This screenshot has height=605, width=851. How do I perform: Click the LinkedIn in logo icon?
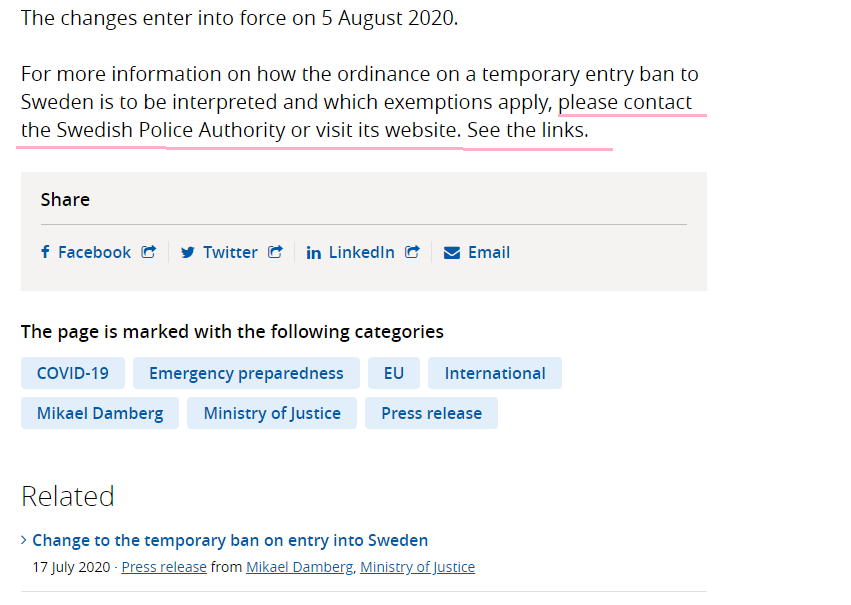point(314,252)
